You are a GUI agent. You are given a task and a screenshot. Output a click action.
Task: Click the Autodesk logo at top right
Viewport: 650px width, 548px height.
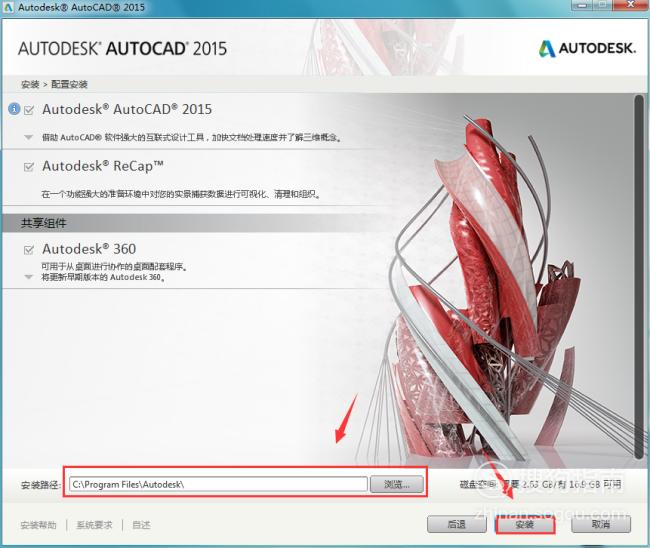[587, 48]
